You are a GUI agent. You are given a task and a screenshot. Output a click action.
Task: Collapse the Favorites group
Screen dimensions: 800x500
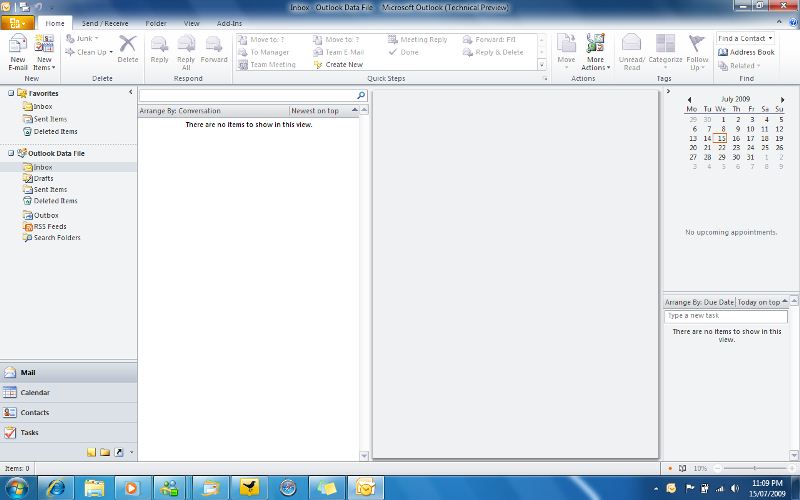point(11,93)
